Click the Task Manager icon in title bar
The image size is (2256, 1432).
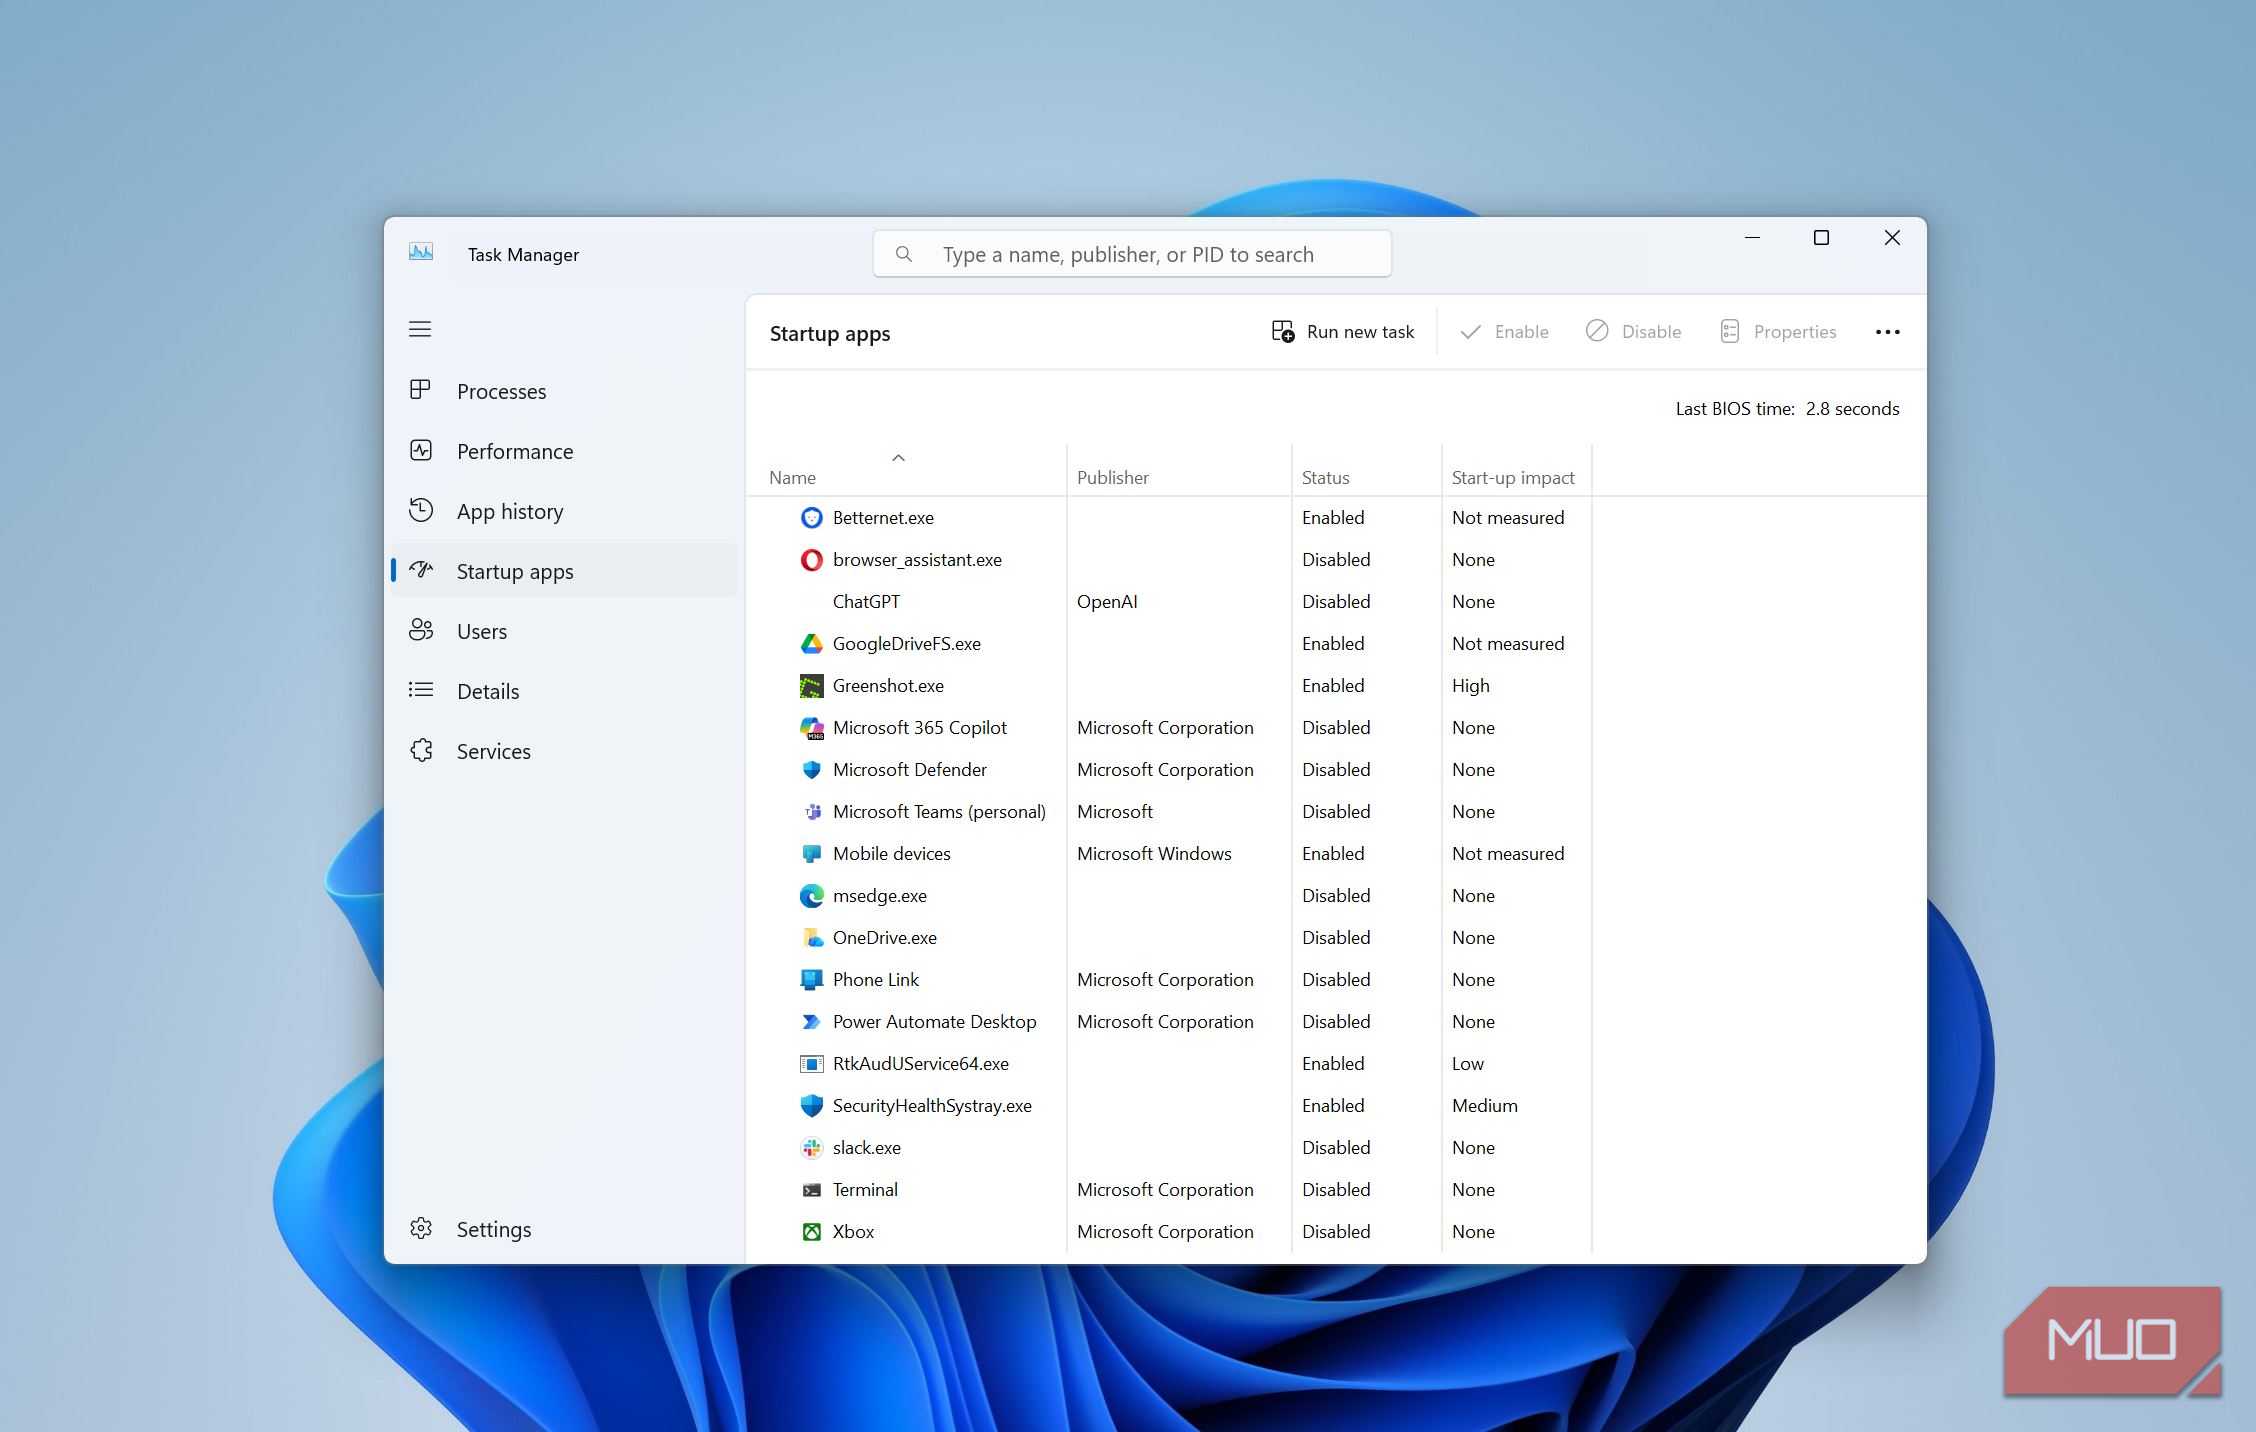pos(421,253)
